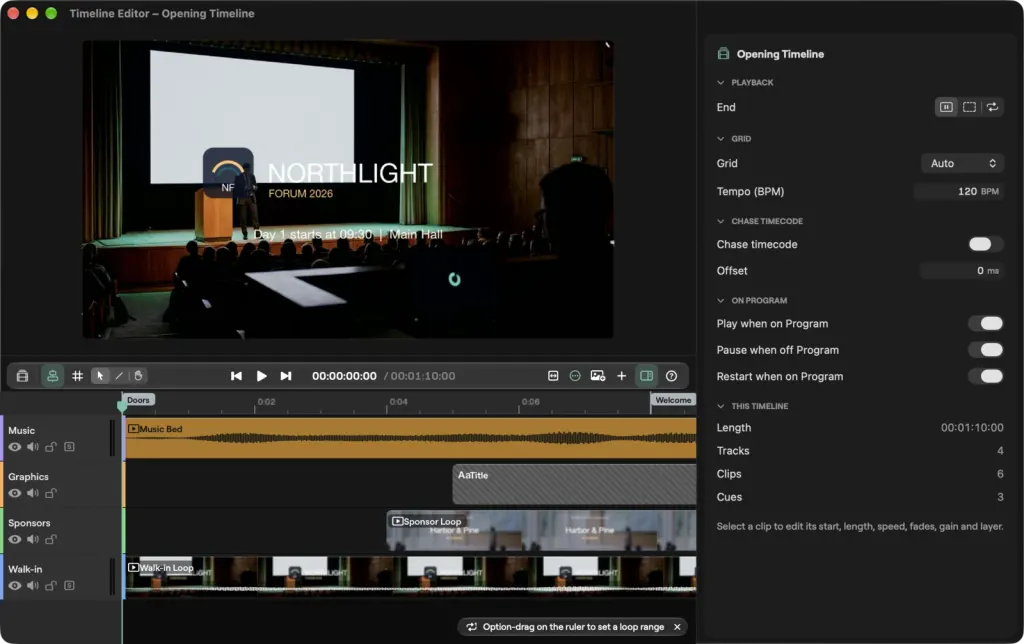Click the Offset ms value field
1024x644 pixels.
961,270
